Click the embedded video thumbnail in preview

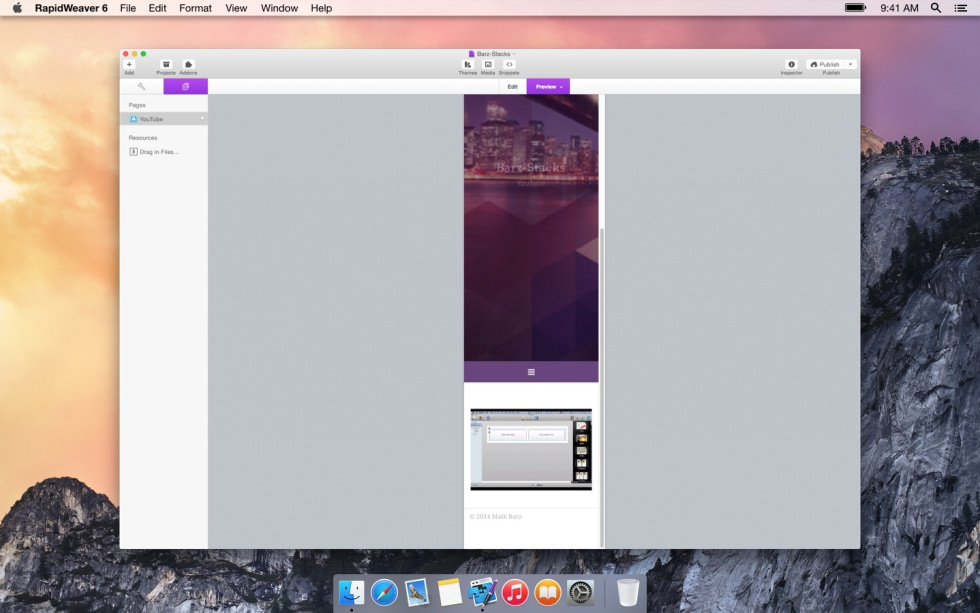[x=531, y=449]
